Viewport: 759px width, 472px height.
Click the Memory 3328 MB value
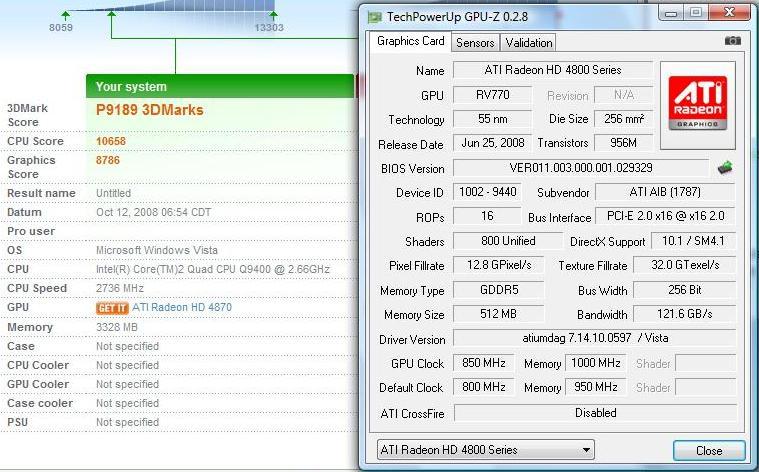click(117, 327)
